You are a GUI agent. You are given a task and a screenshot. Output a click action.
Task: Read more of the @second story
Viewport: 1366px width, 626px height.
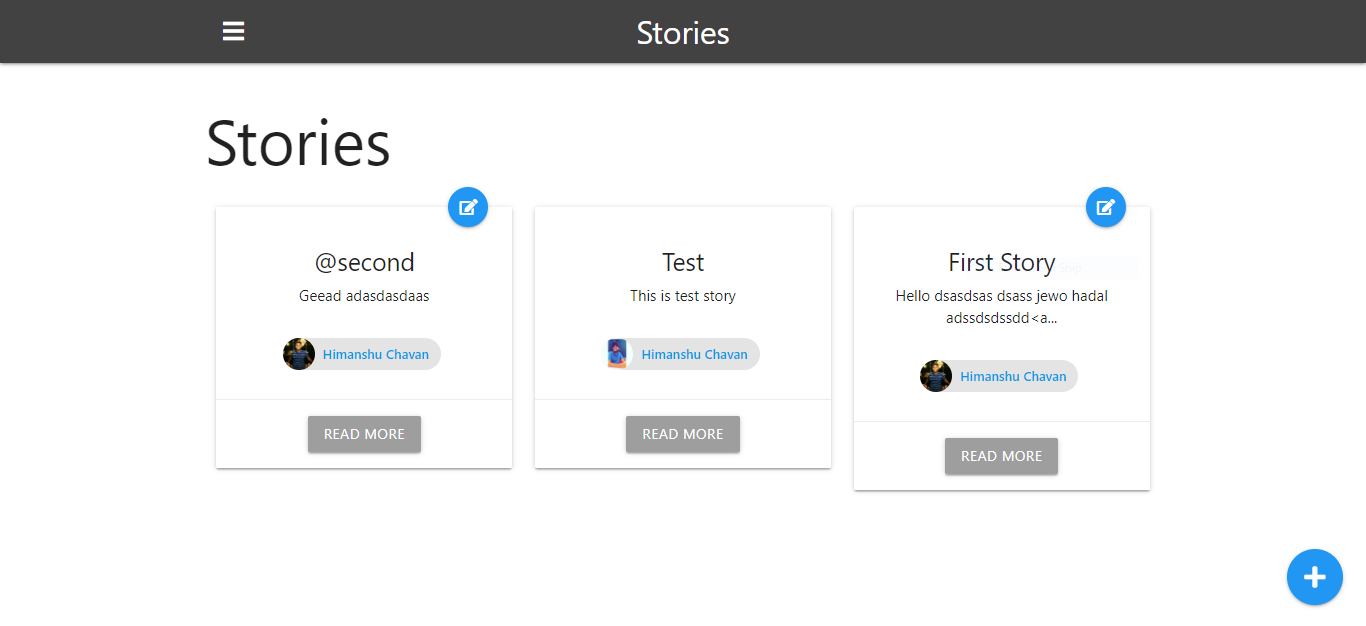(364, 434)
